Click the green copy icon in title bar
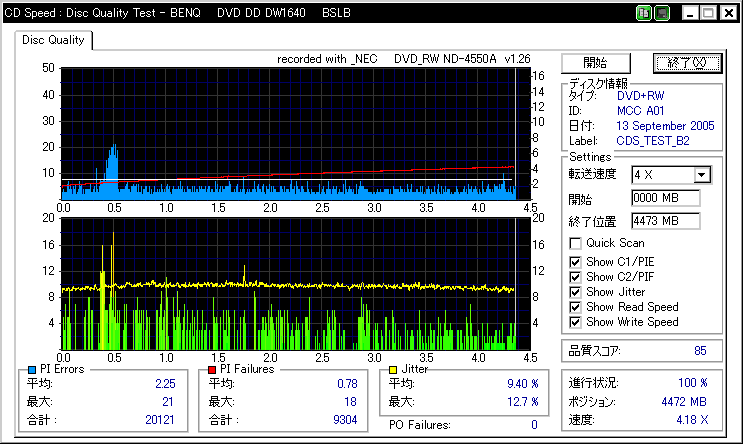The height and width of the screenshot is (444, 743). (645, 14)
